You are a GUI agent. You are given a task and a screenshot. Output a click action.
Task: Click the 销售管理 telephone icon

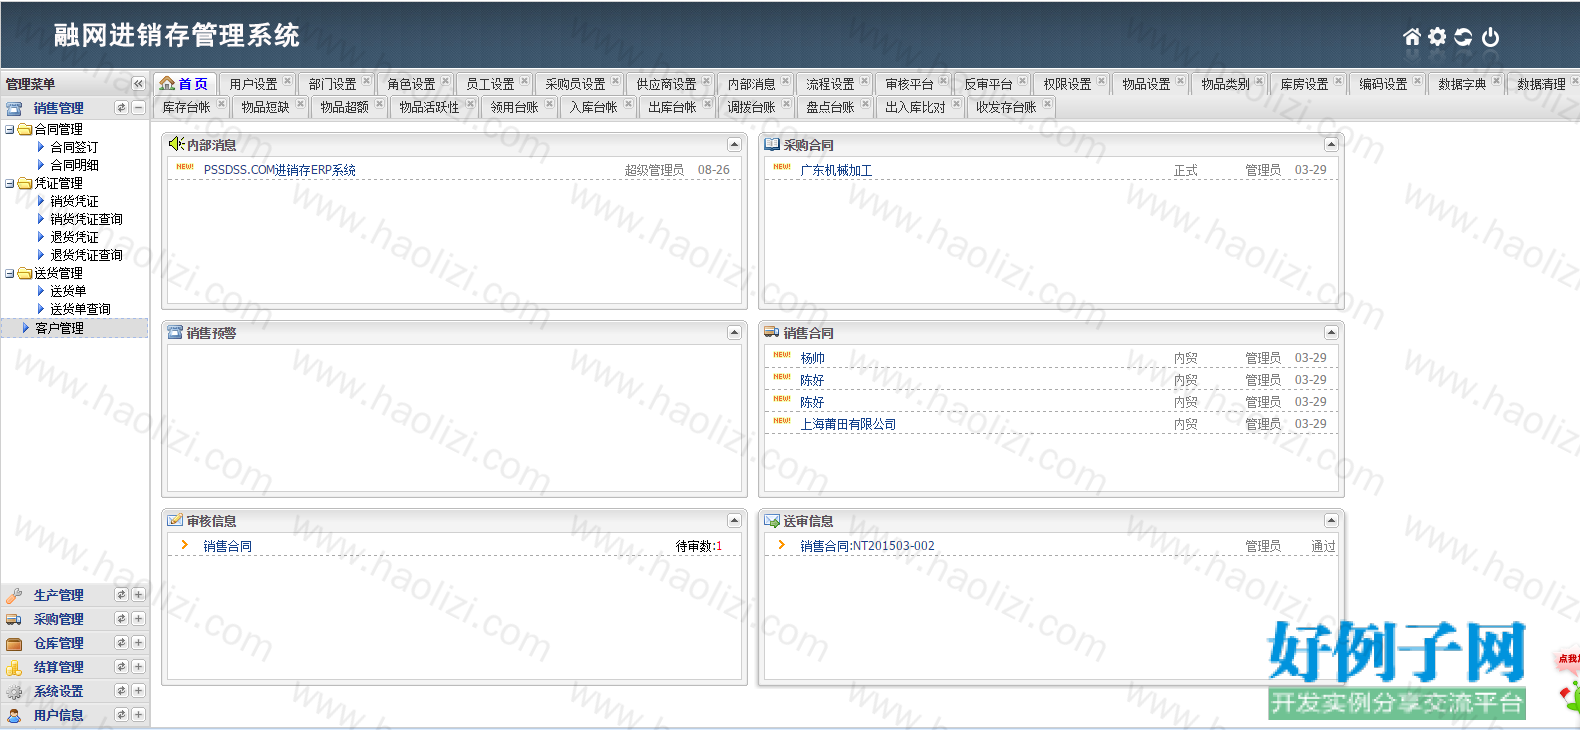tap(14, 108)
